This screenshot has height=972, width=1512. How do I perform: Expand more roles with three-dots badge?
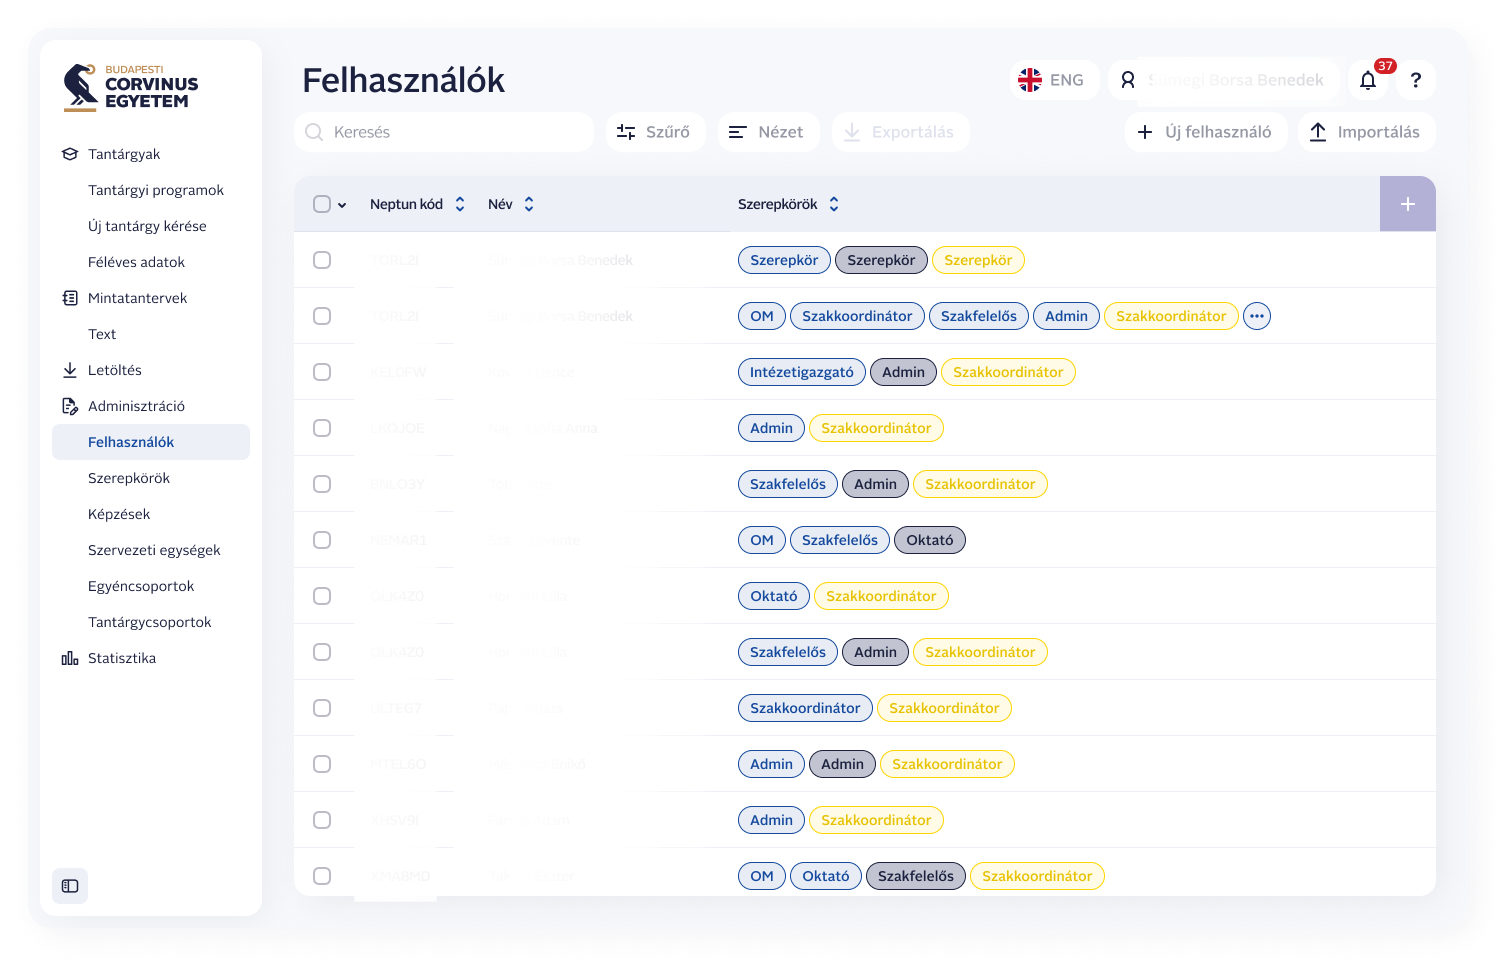(1257, 316)
